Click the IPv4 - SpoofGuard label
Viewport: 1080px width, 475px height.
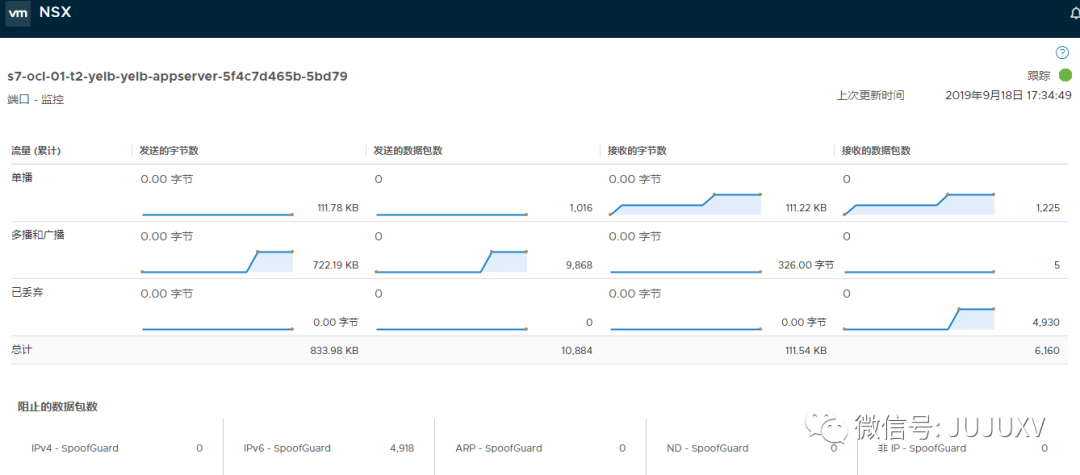click(75, 448)
